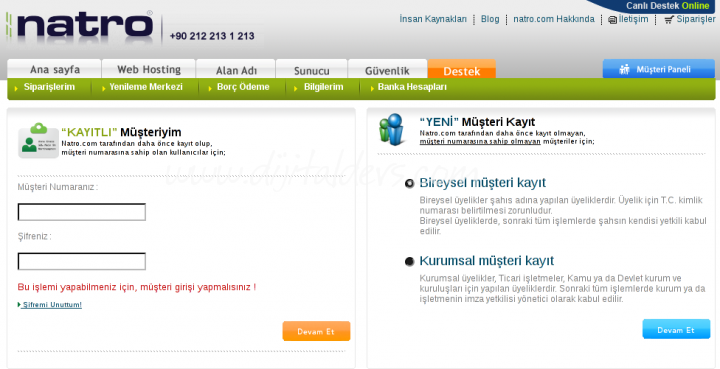Click blue Devam Et registration button
Screen dimensions: 720x369
pyautogui.click(x=676, y=329)
